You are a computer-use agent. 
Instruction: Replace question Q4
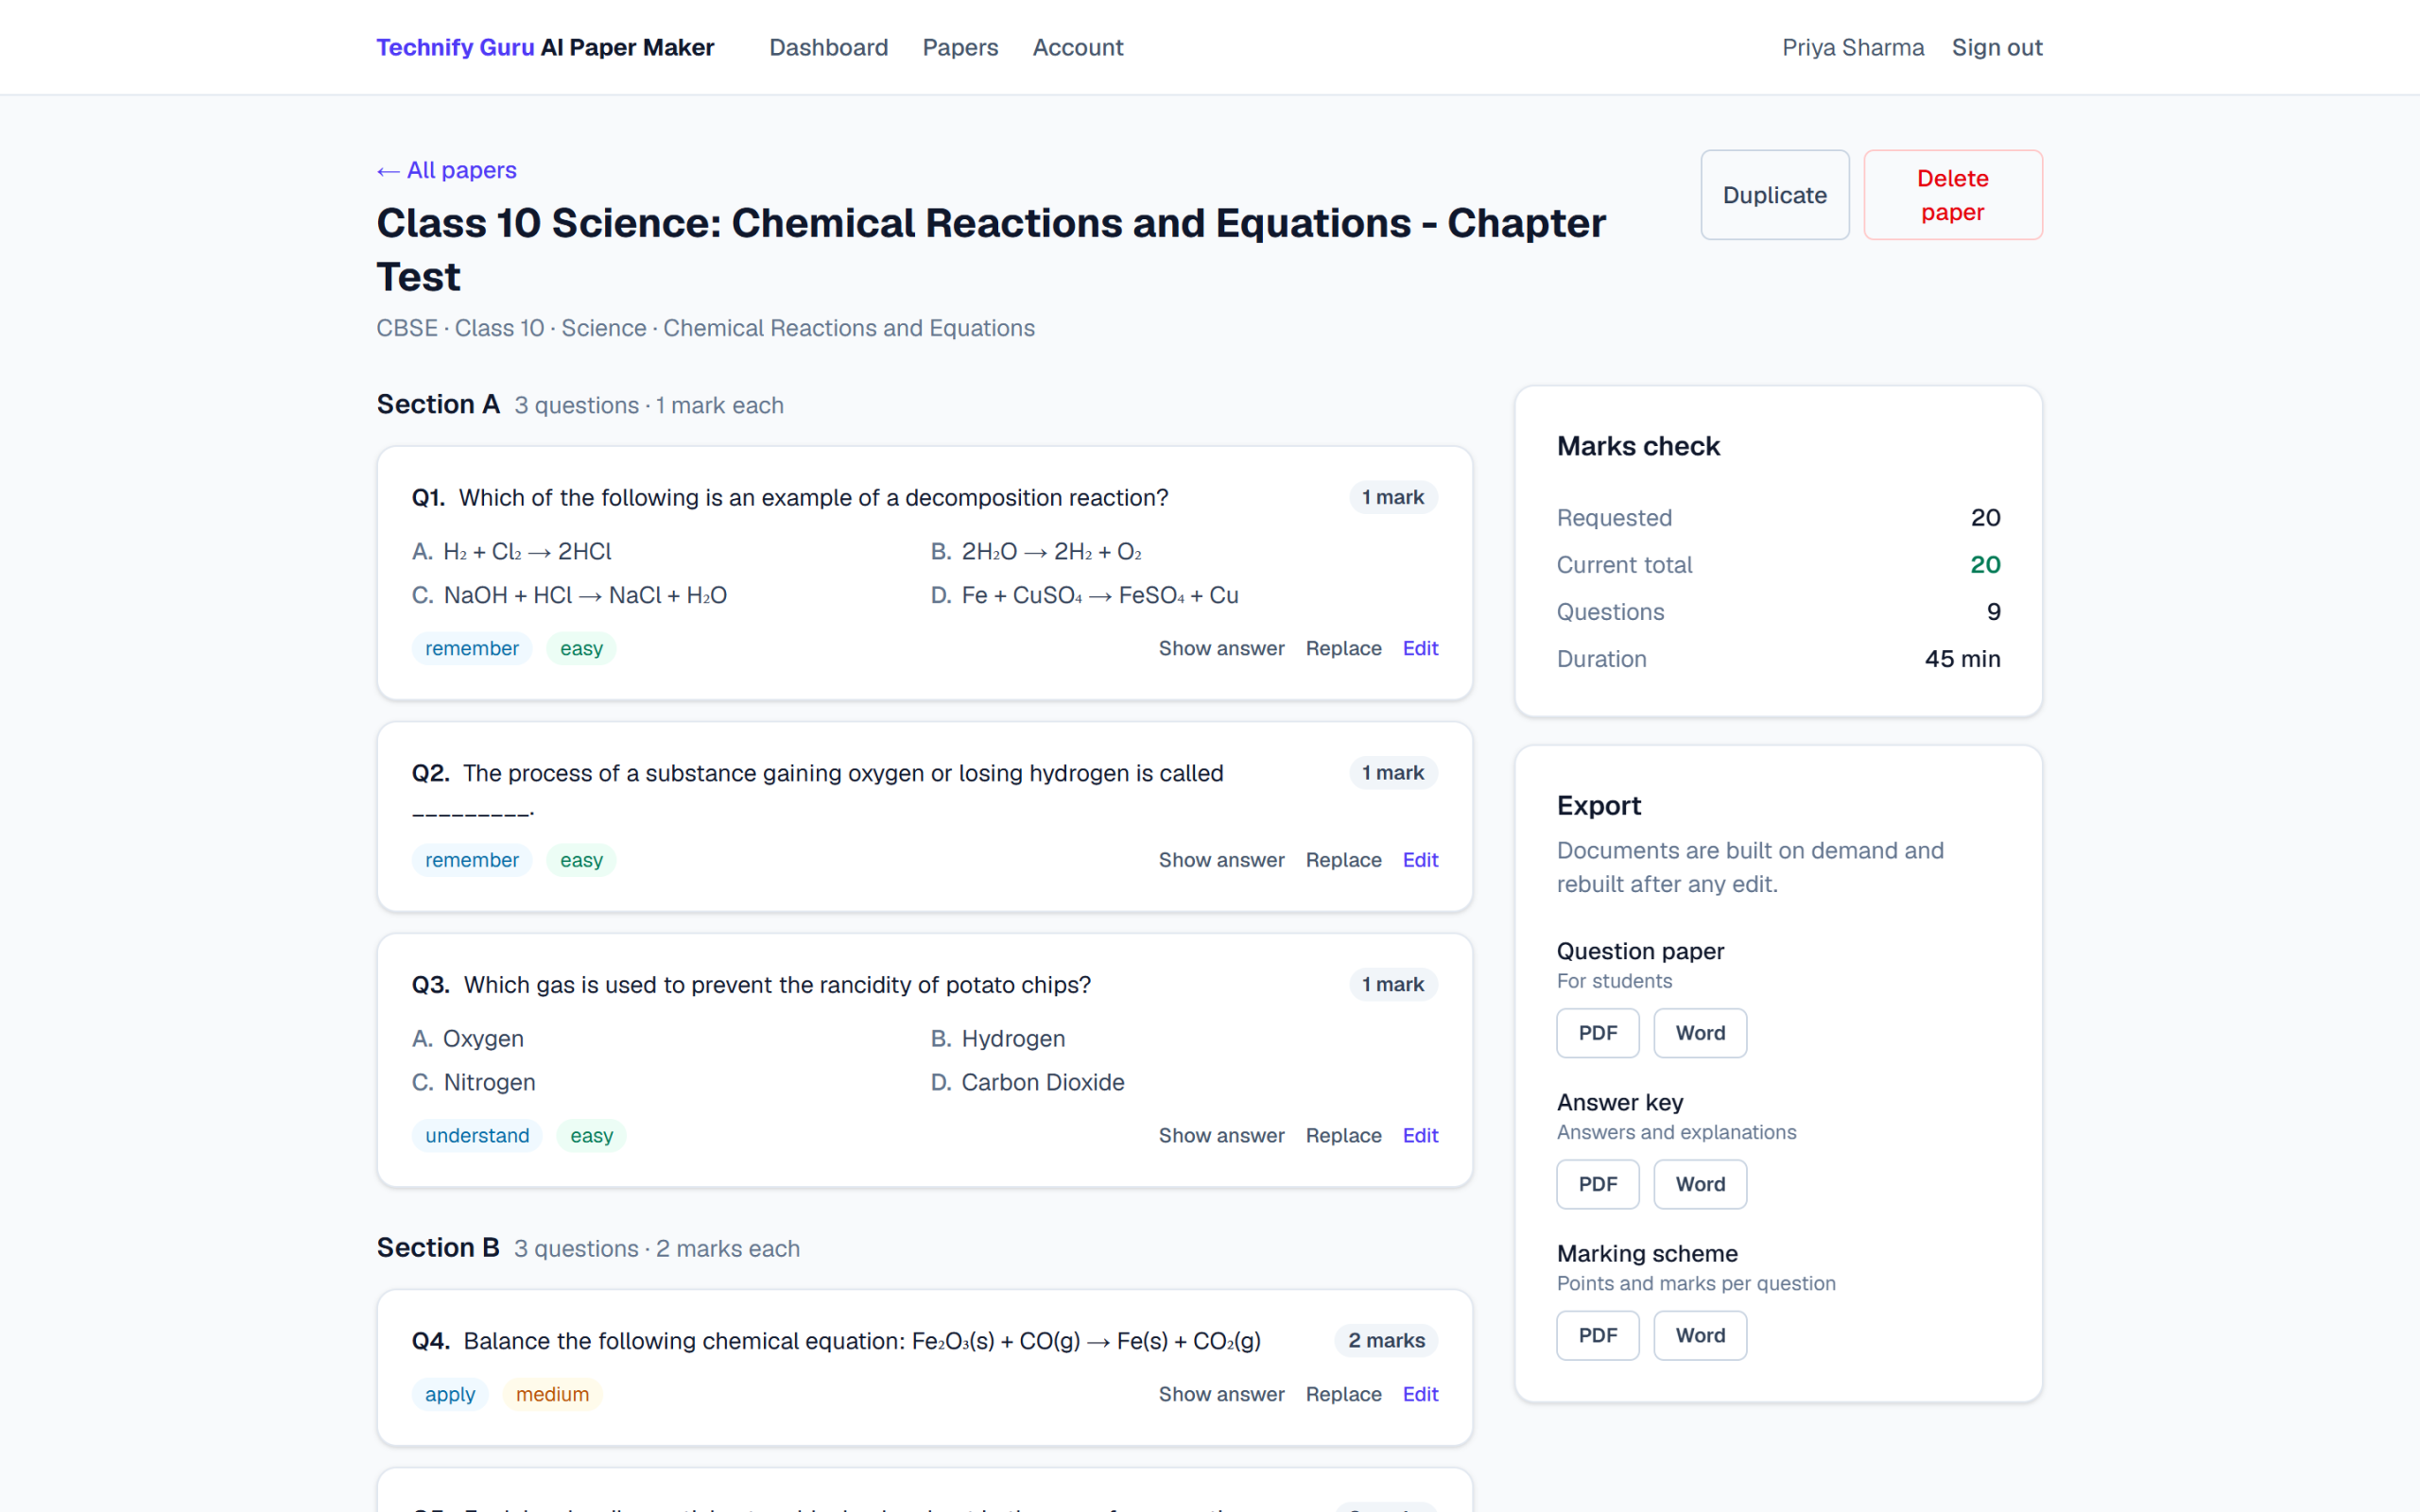(1343, 1394)
